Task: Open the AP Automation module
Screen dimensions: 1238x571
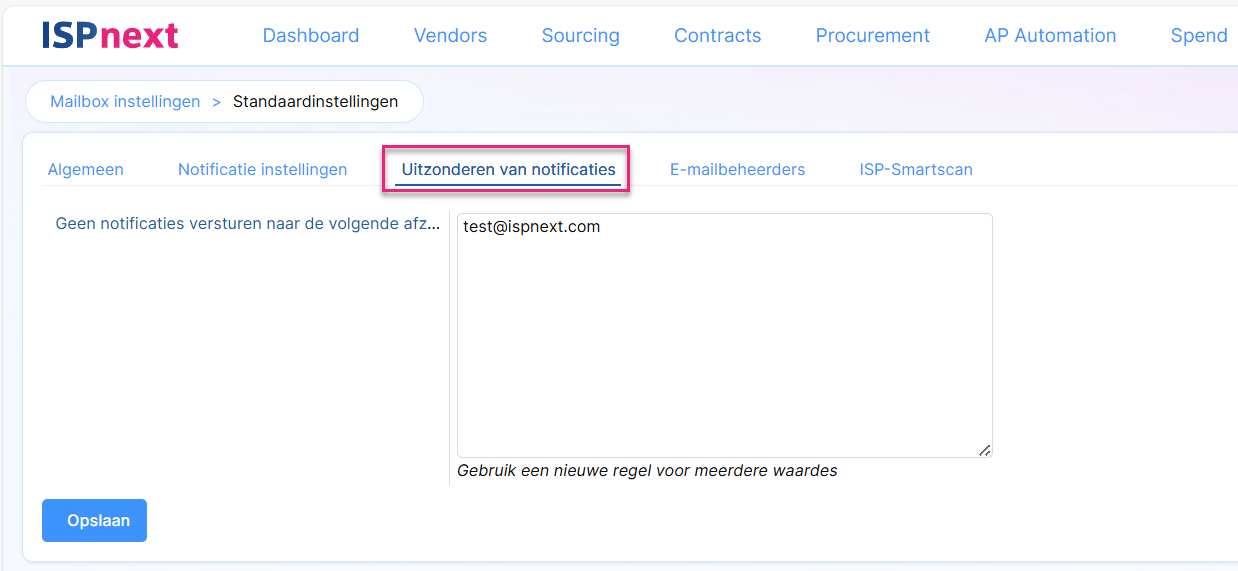Action: click(1050, 35)
